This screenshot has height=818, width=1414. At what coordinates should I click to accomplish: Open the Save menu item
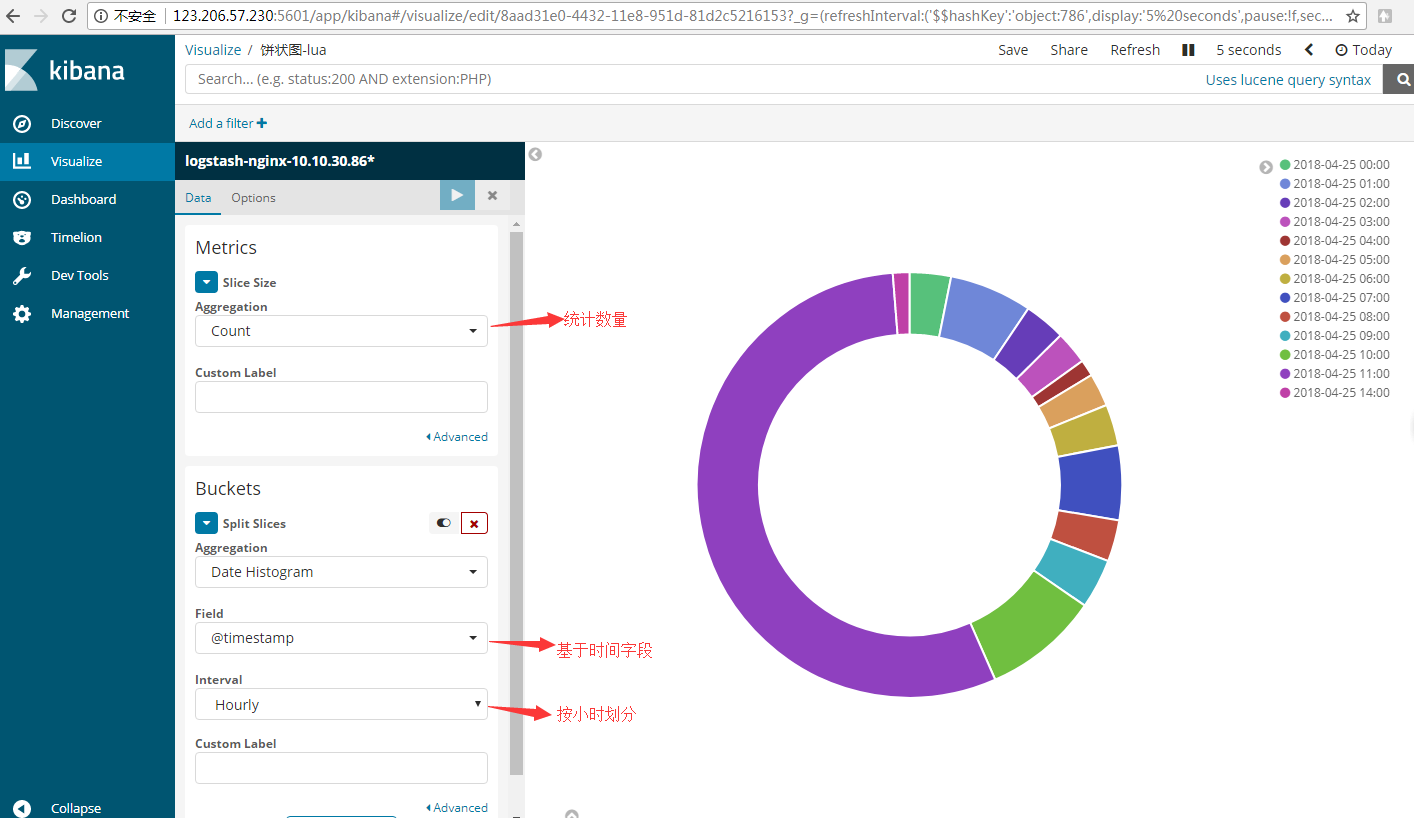pyautogui.click(x=1013, y=50)
